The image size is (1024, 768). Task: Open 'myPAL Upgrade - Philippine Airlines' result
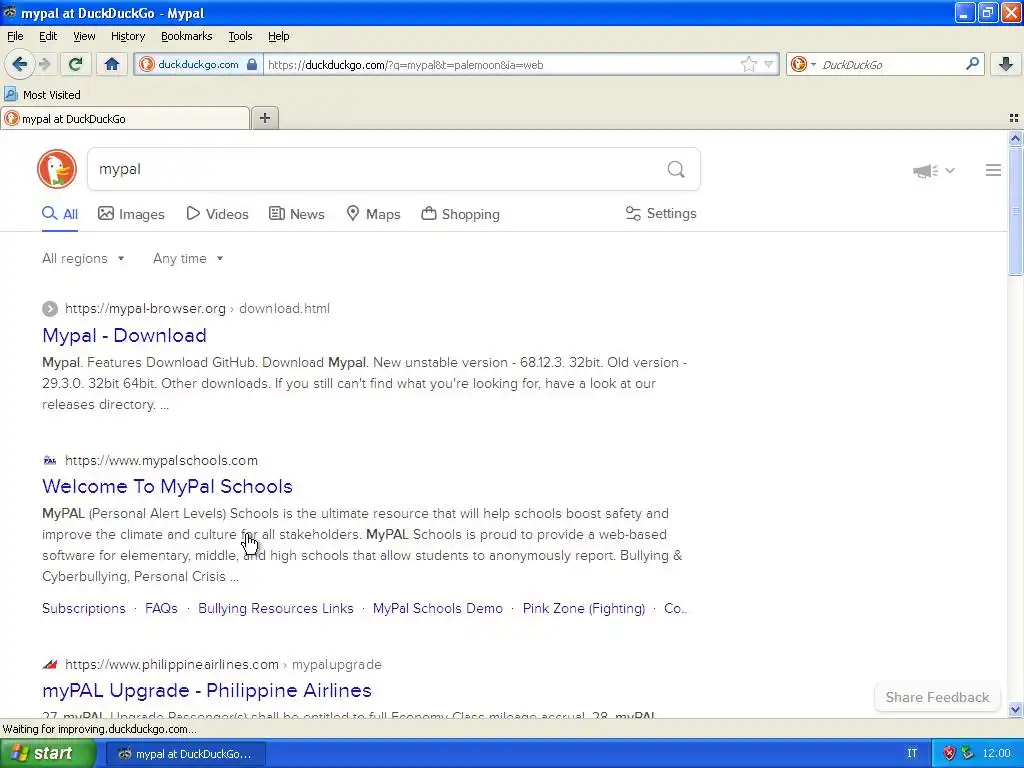tap(207, 690)
